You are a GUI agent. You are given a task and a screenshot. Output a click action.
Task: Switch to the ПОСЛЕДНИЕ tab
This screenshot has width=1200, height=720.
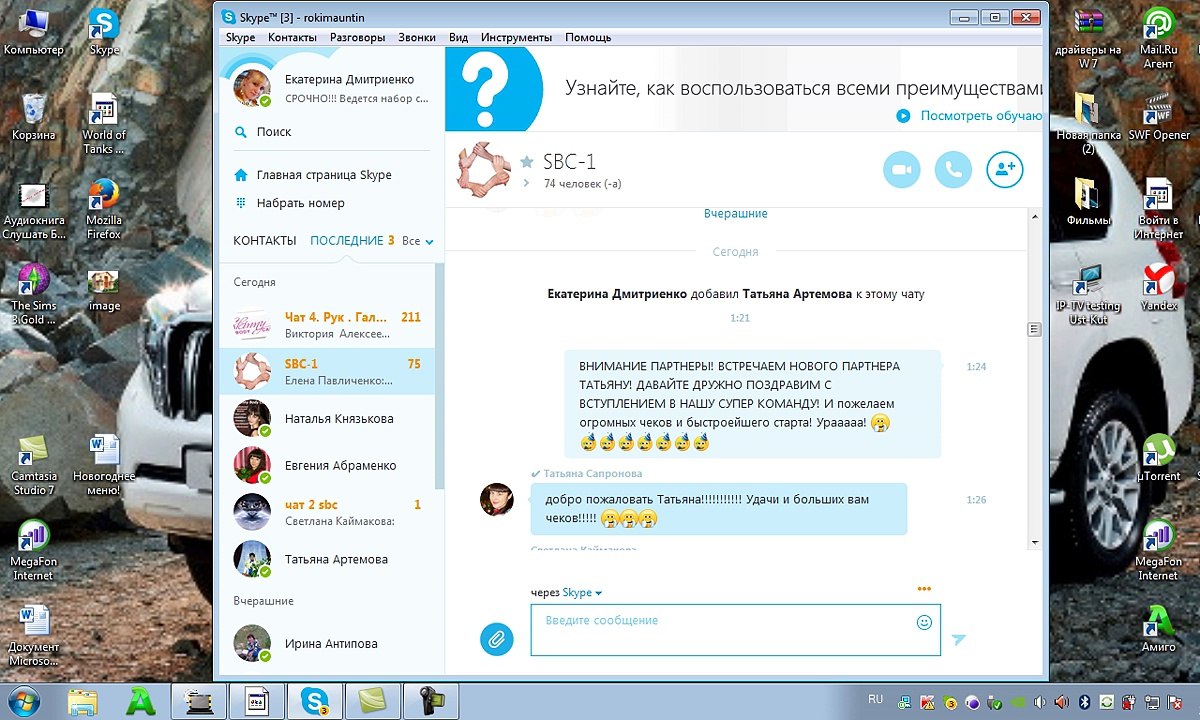(x=347, y=241)
